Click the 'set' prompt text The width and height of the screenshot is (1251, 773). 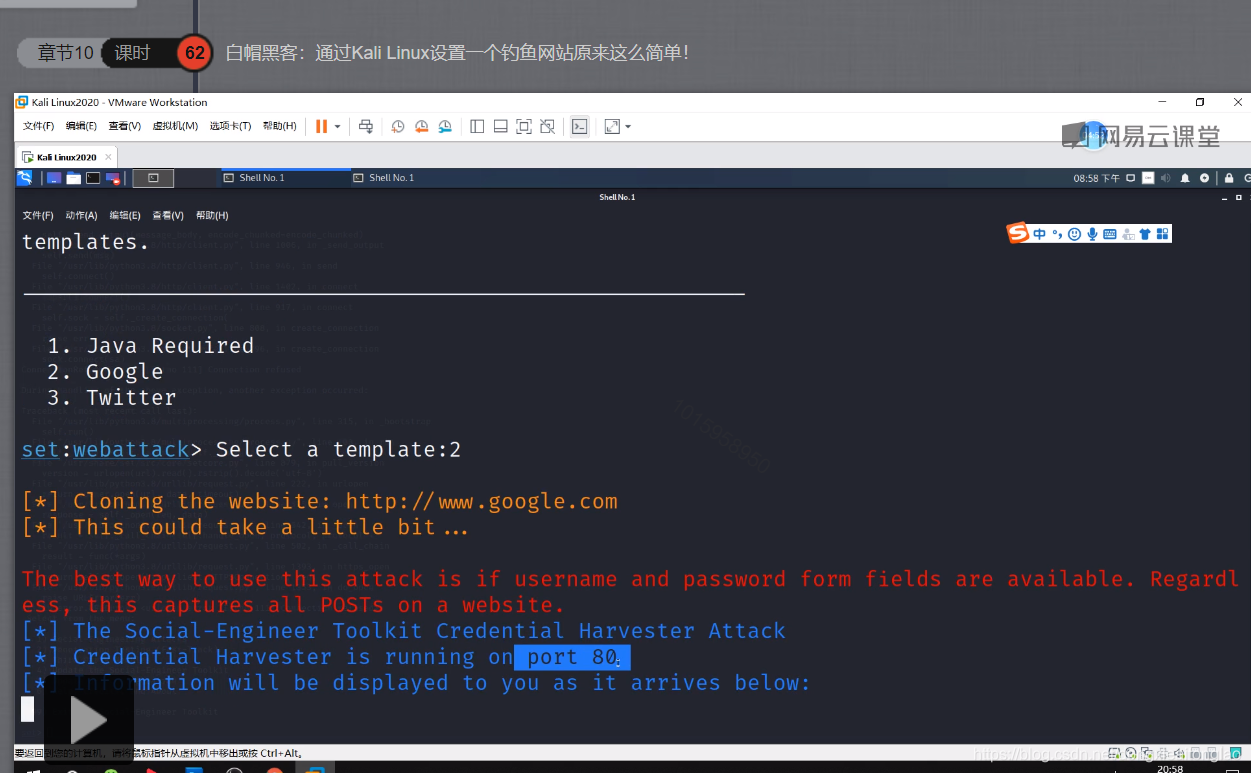click(x=41, y=450)
